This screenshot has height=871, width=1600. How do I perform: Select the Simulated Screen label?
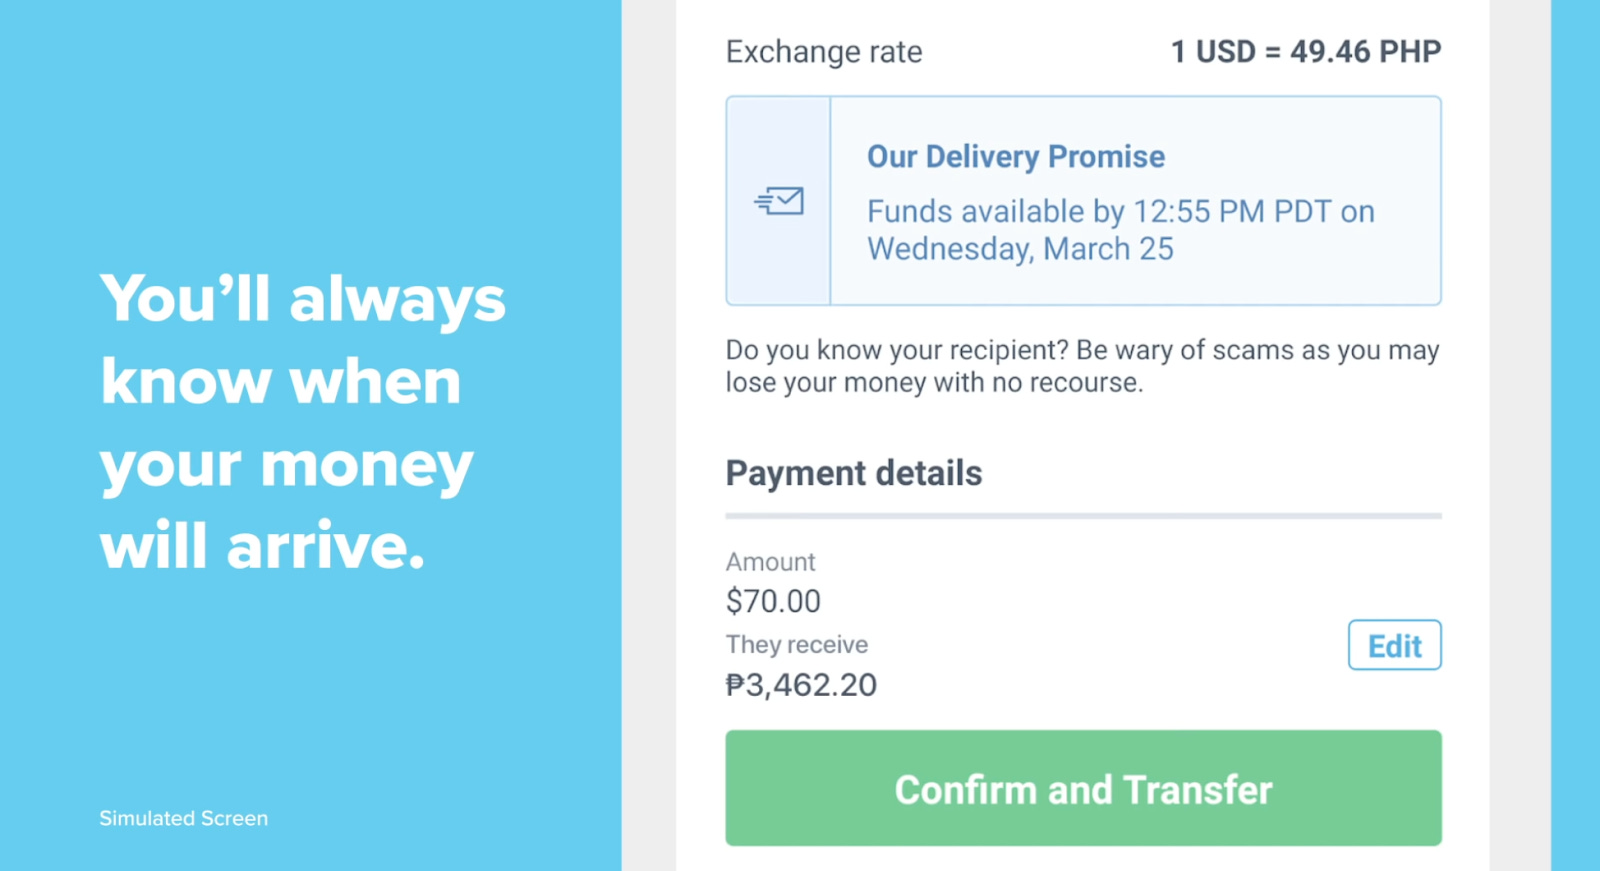(x=182, y=817)
